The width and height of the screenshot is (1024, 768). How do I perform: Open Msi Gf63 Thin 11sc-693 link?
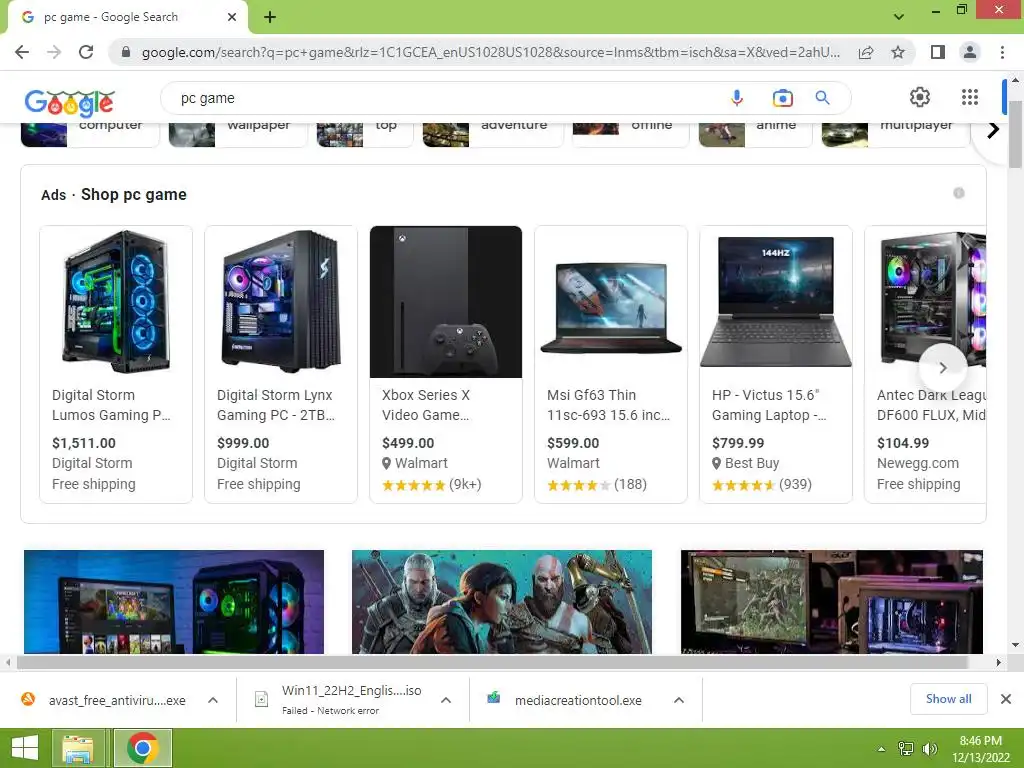point(608,405)
